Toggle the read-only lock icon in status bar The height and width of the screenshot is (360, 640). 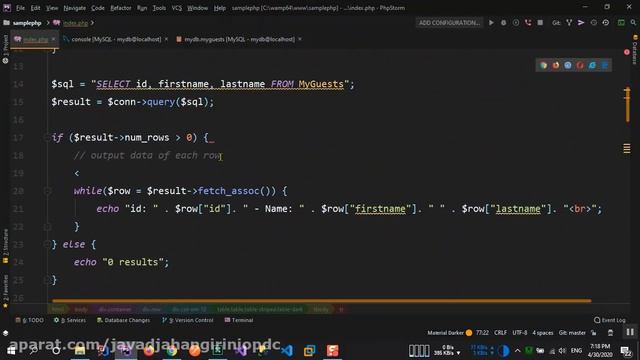pyautogui.click(x=594, y=333)
